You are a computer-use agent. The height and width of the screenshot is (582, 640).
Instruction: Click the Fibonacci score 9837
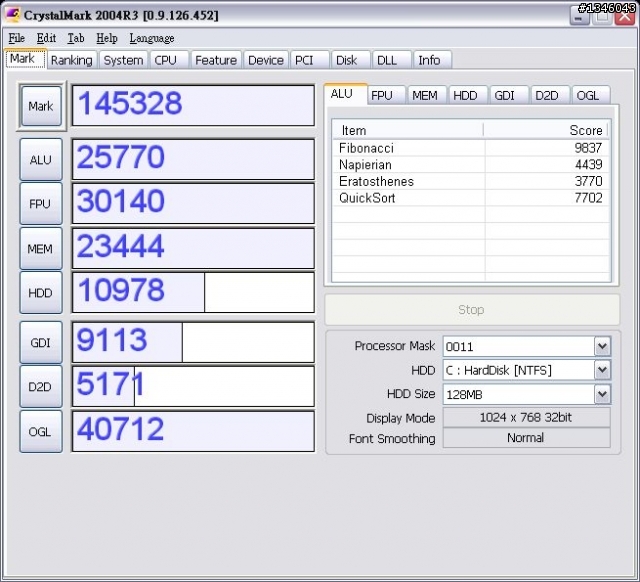click(588, 148)
